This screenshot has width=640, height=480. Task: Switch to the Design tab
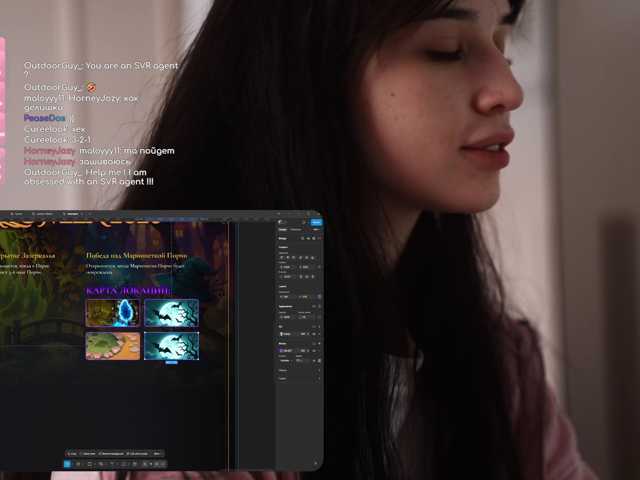(282, 229)
